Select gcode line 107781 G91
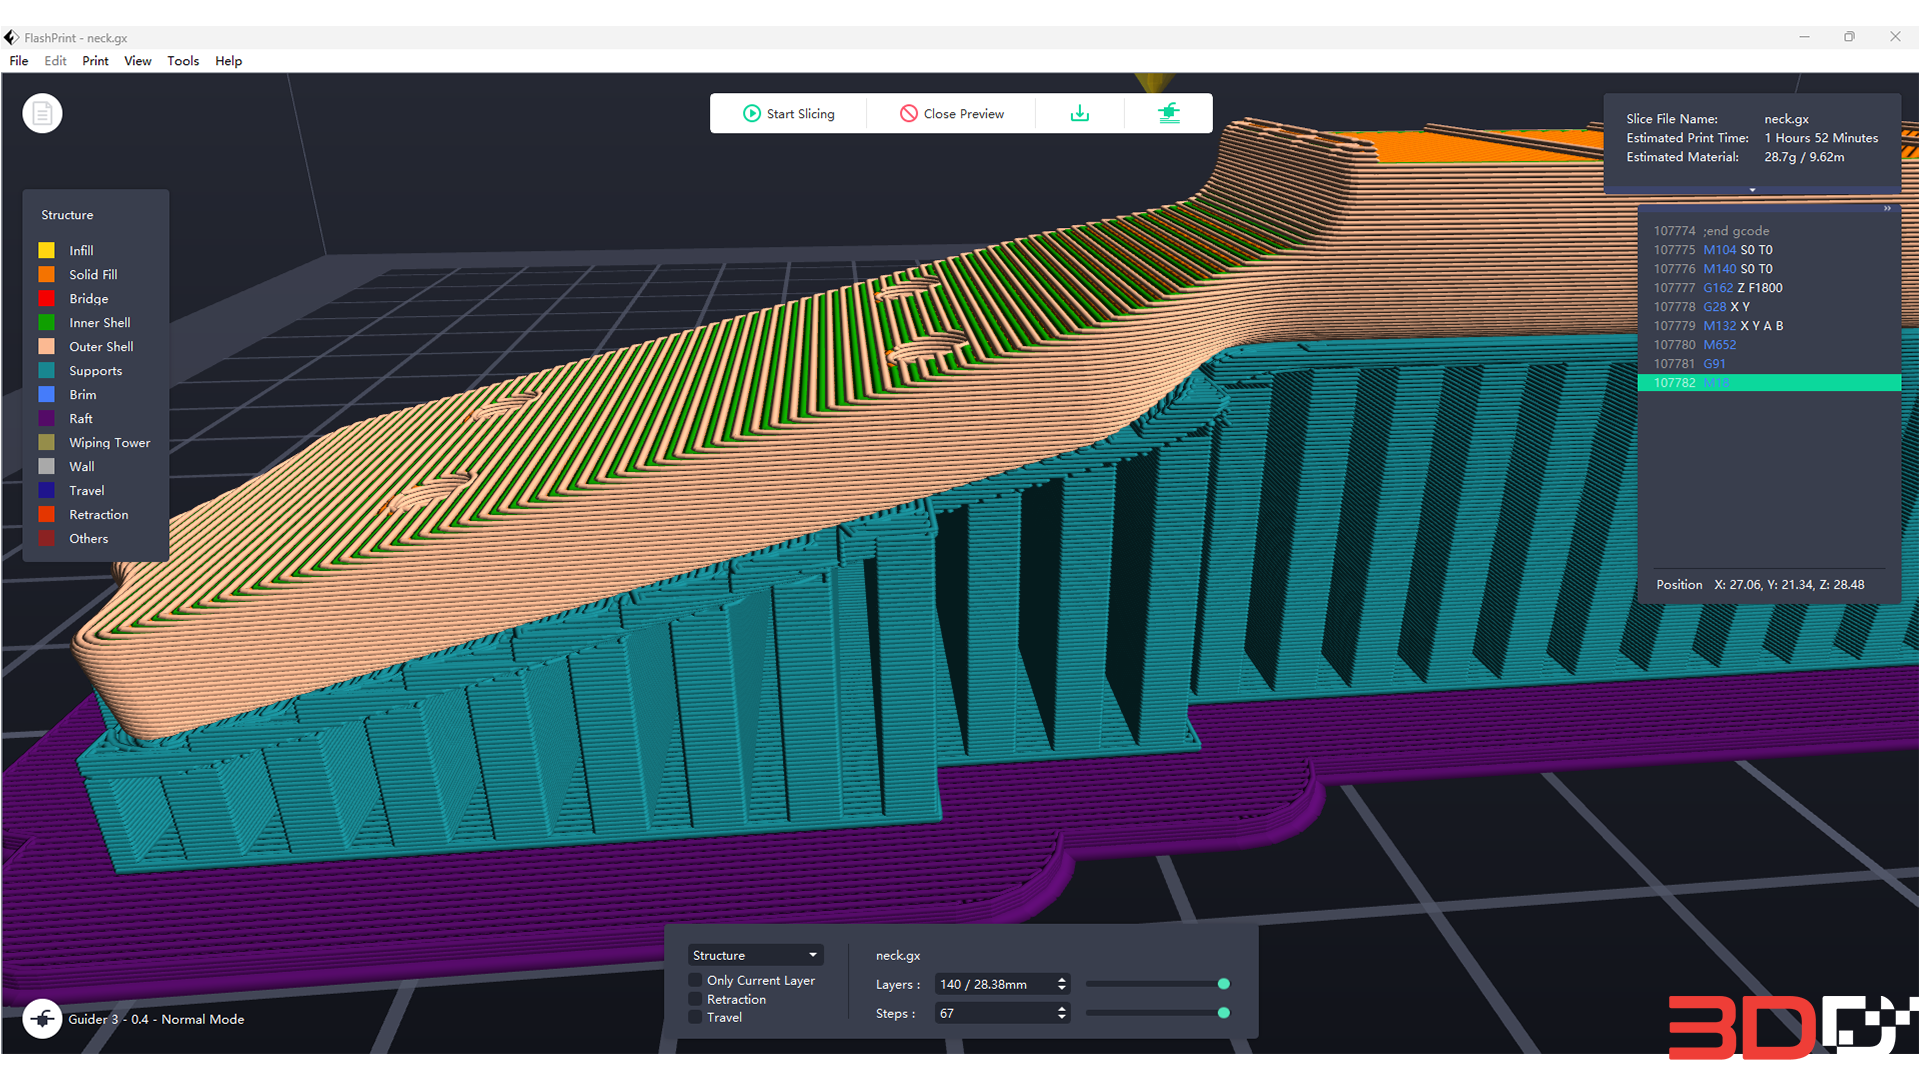 (1768, 364)
